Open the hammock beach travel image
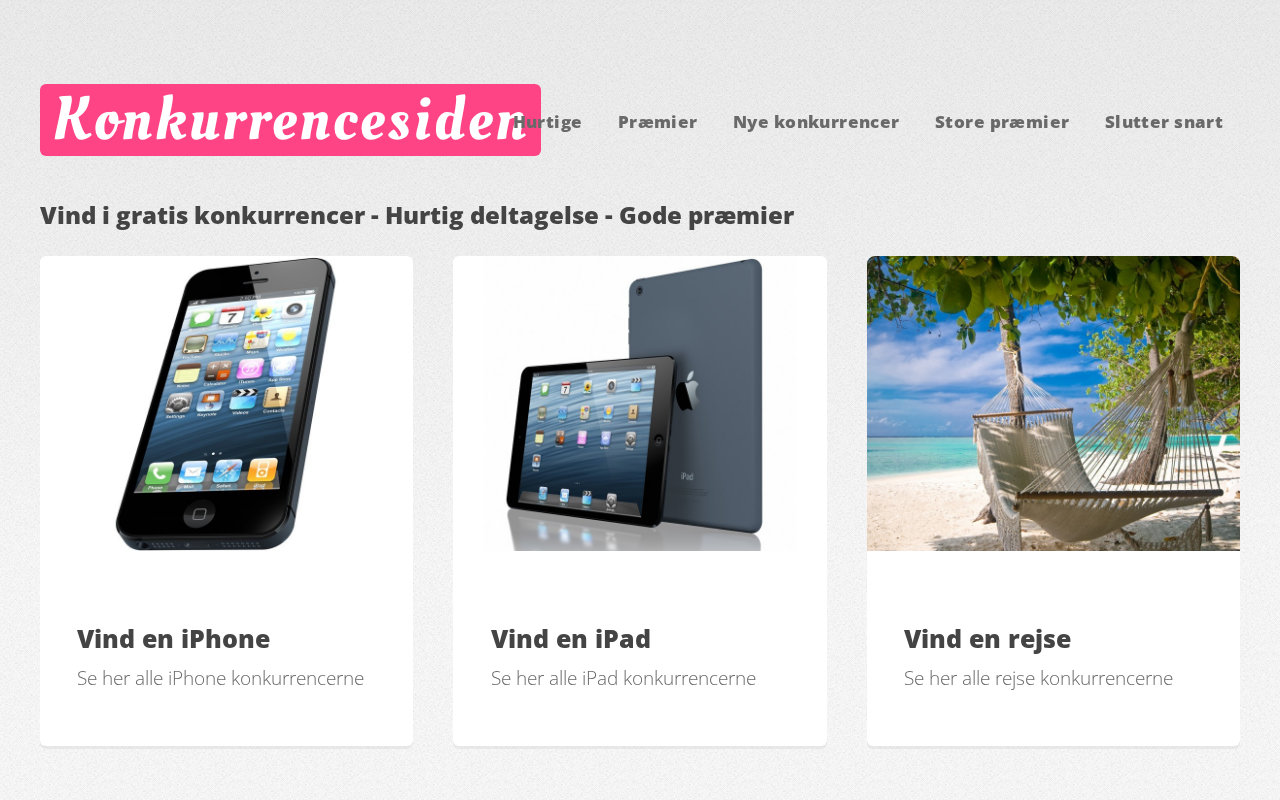Screen dimensions: 1280x800 (1053, 403)
